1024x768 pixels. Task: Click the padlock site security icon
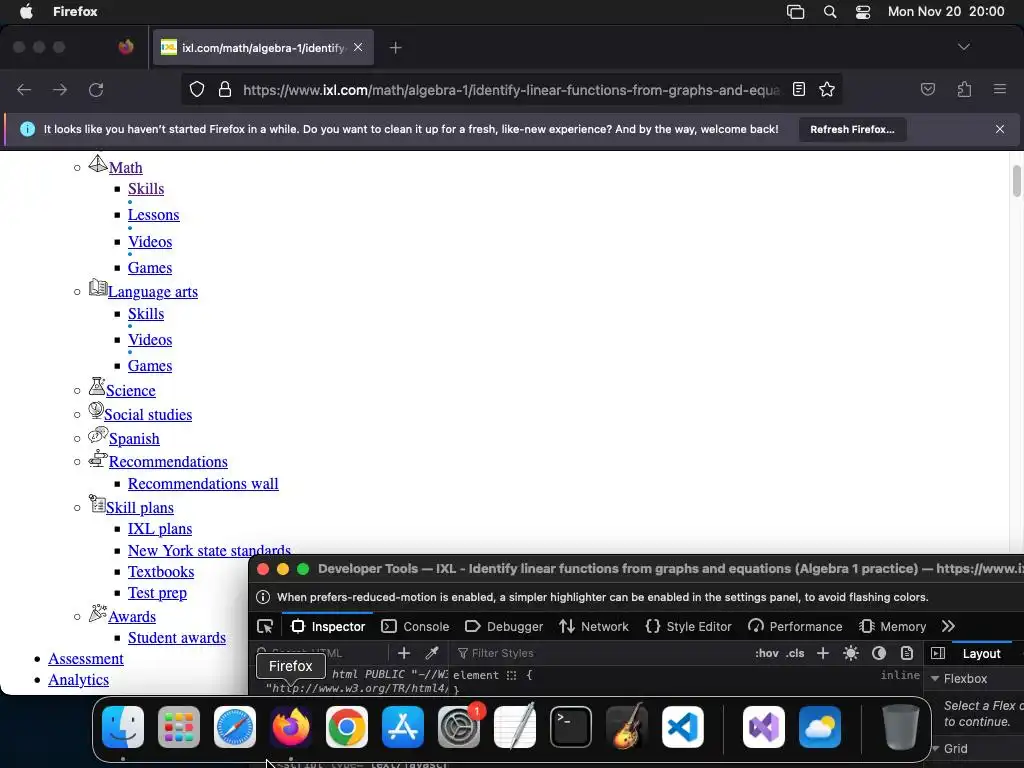click(225, 89)
